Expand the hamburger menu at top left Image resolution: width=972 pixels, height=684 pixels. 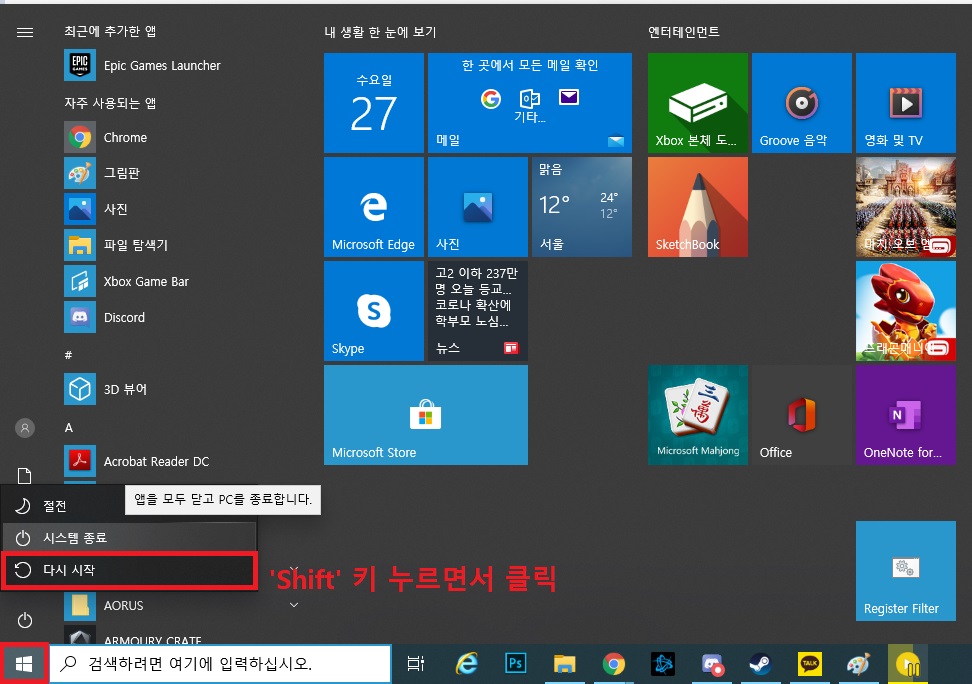click(25, 32)
